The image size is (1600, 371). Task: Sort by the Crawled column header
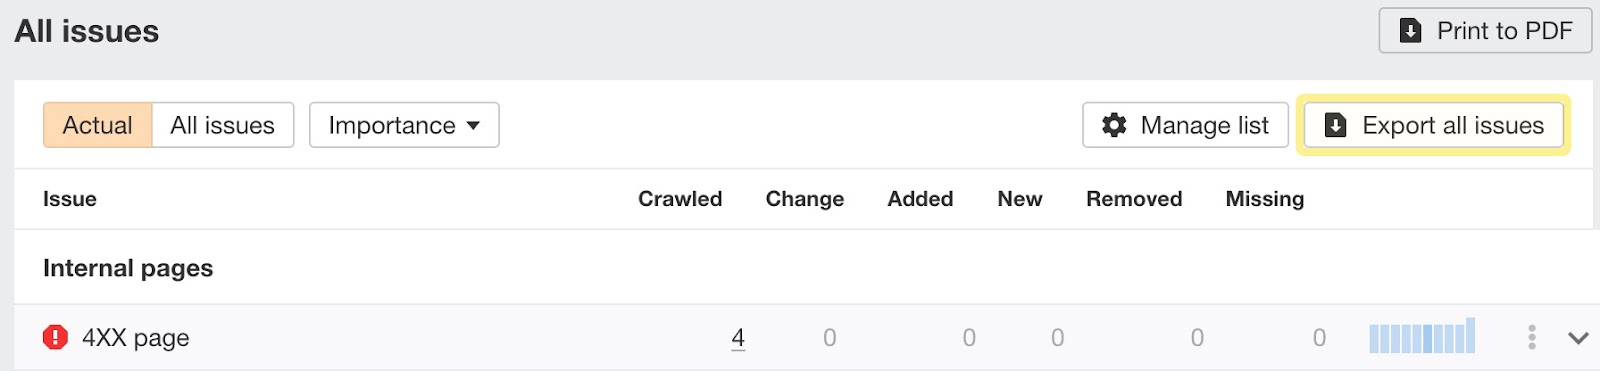tap(680, 199)
